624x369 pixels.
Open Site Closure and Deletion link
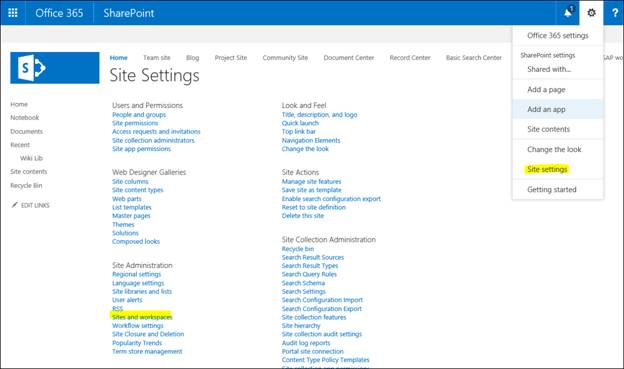(x=148, y=334)
